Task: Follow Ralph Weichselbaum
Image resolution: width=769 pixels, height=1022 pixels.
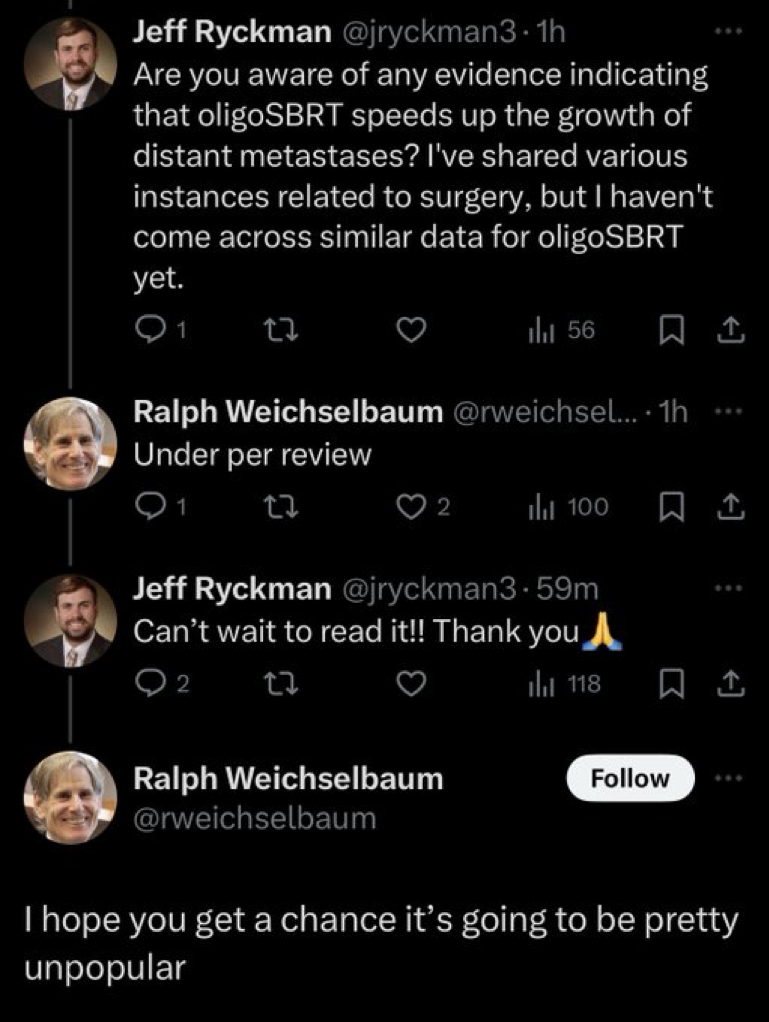Action: [629, 778]
